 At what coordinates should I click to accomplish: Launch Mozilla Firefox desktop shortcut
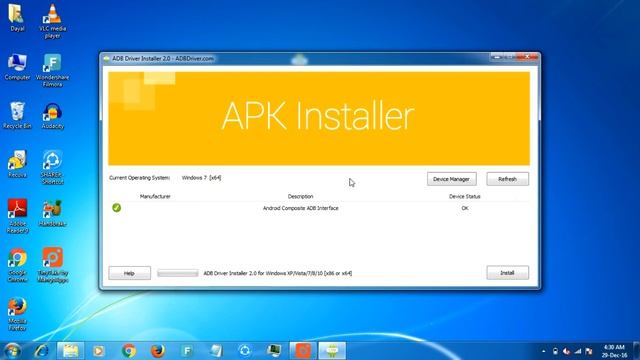point(17,314)
